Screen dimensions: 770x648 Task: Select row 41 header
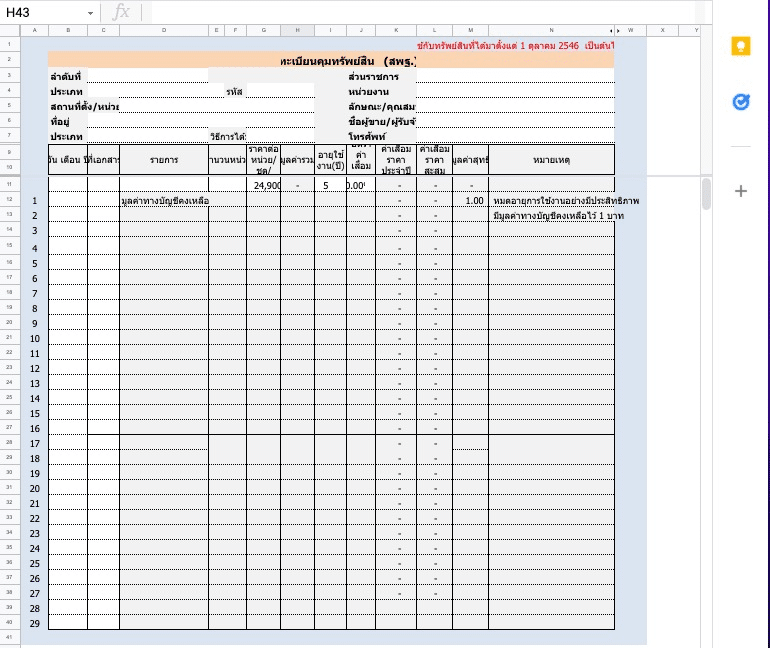(x=9, y=637)
